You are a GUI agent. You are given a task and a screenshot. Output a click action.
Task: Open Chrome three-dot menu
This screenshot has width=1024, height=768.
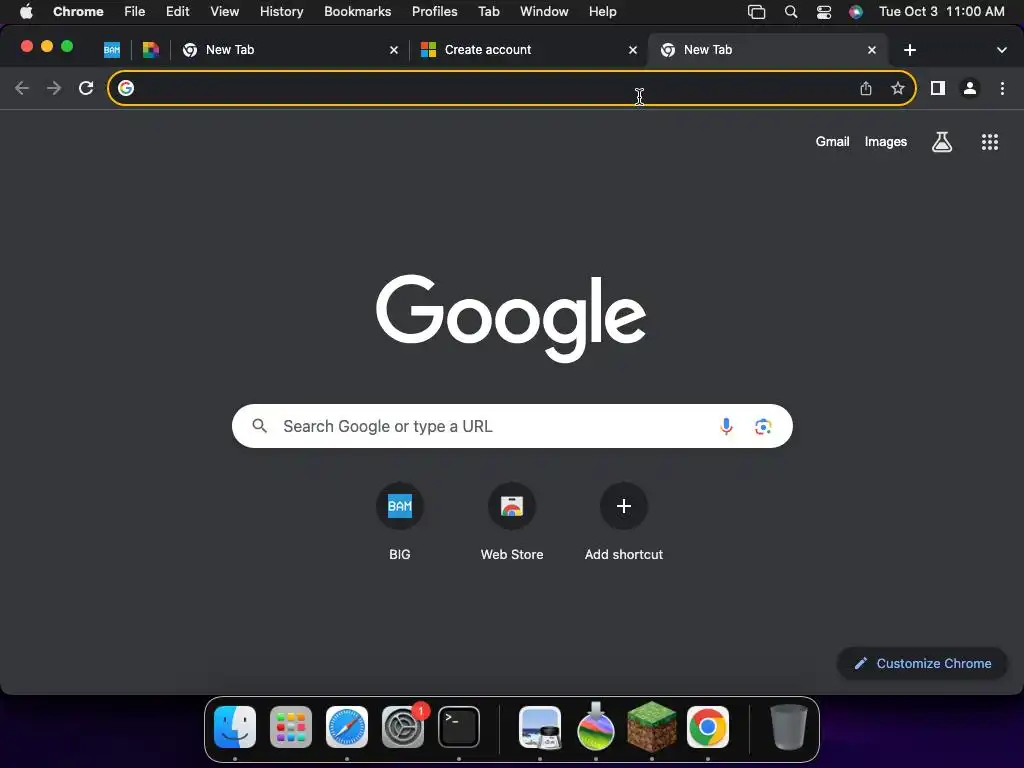1002,88
